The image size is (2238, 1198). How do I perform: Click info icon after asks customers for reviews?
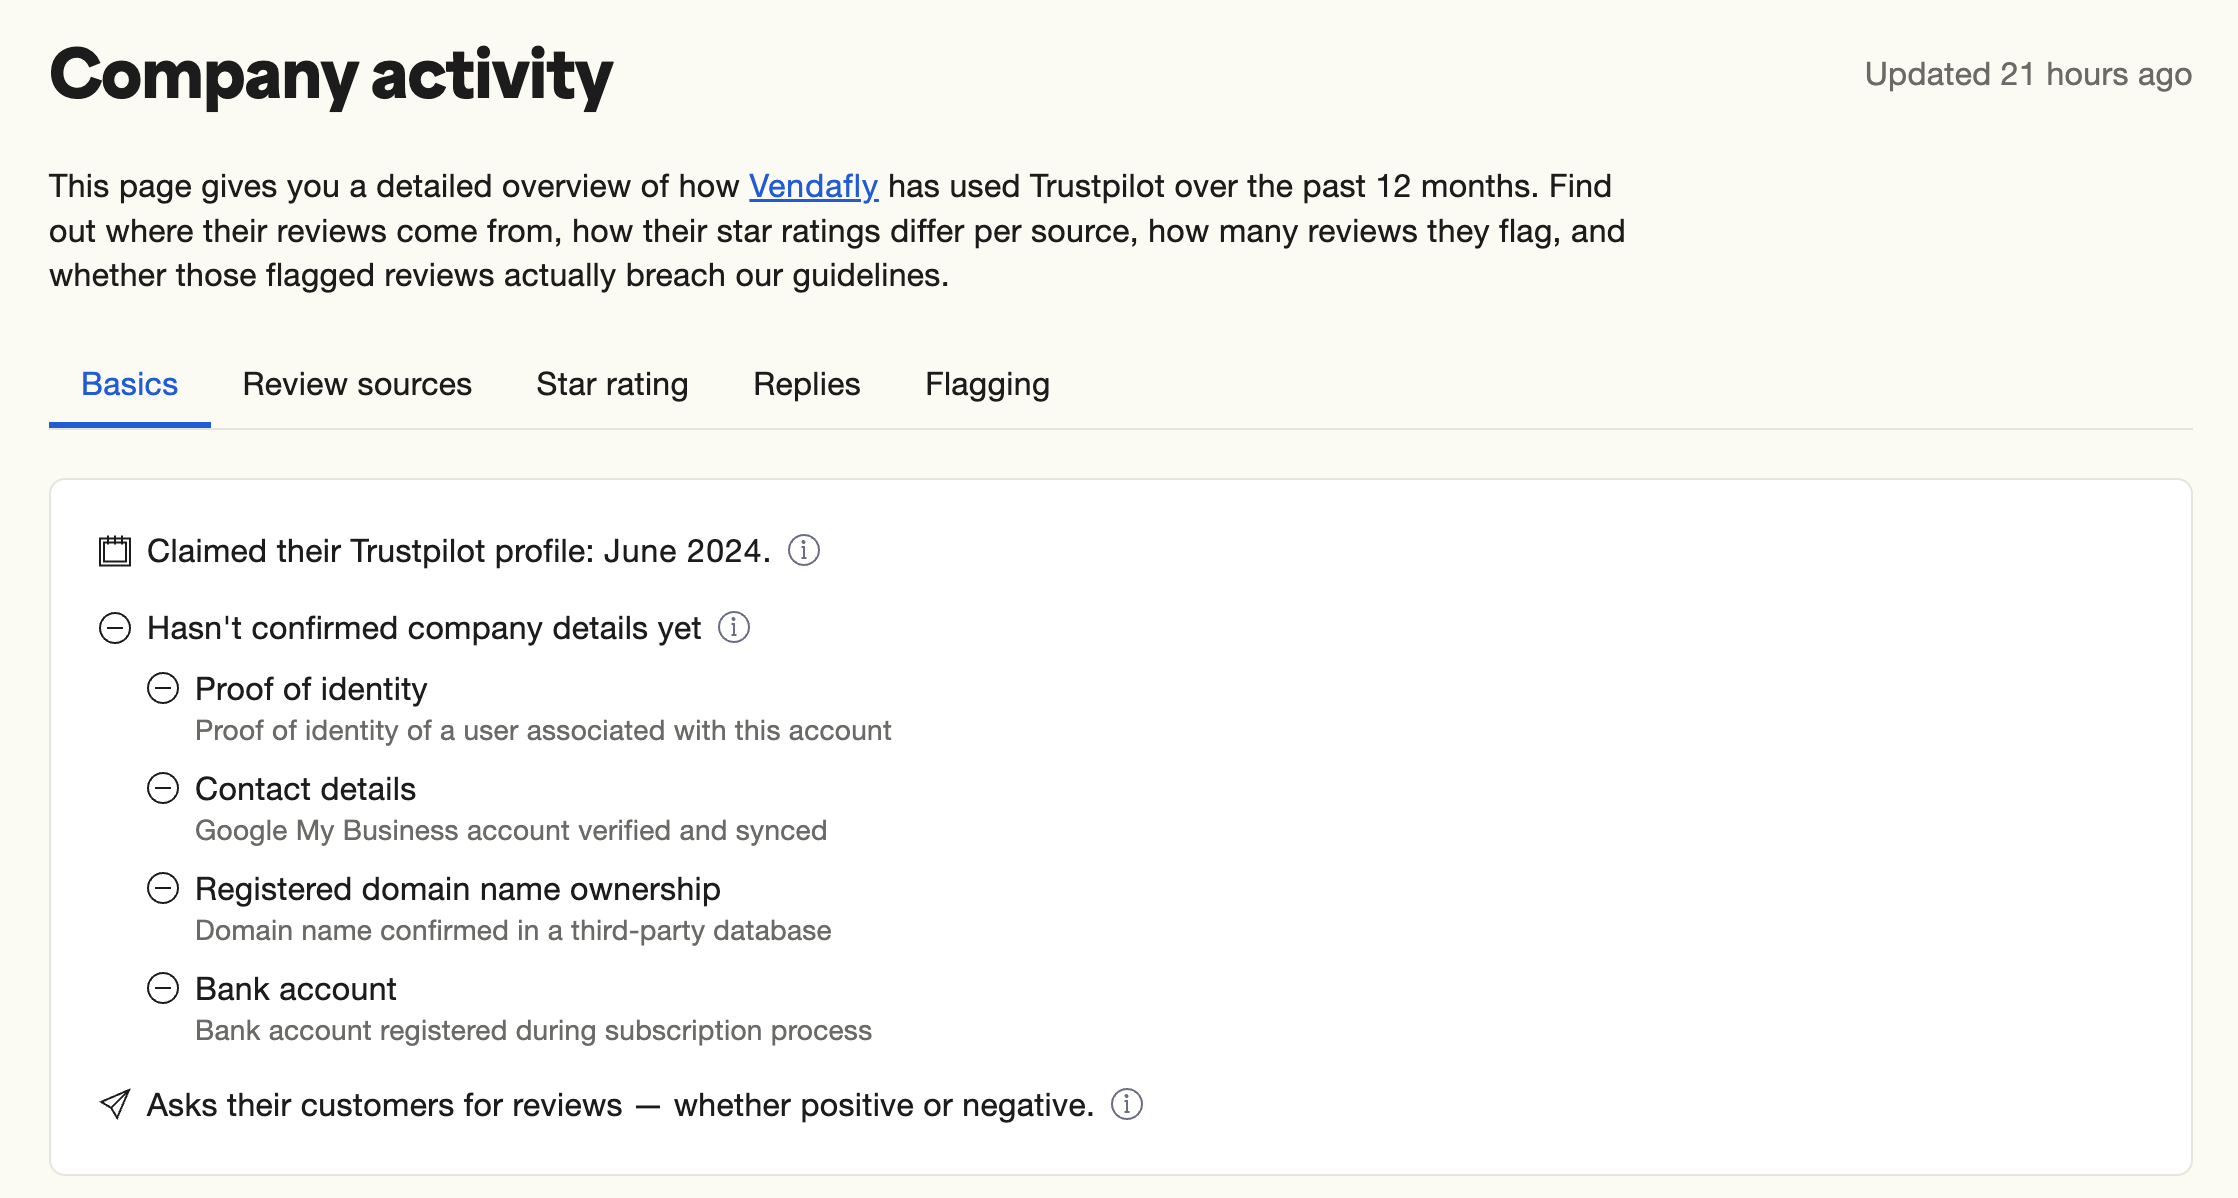[x=1127, y=1104]
